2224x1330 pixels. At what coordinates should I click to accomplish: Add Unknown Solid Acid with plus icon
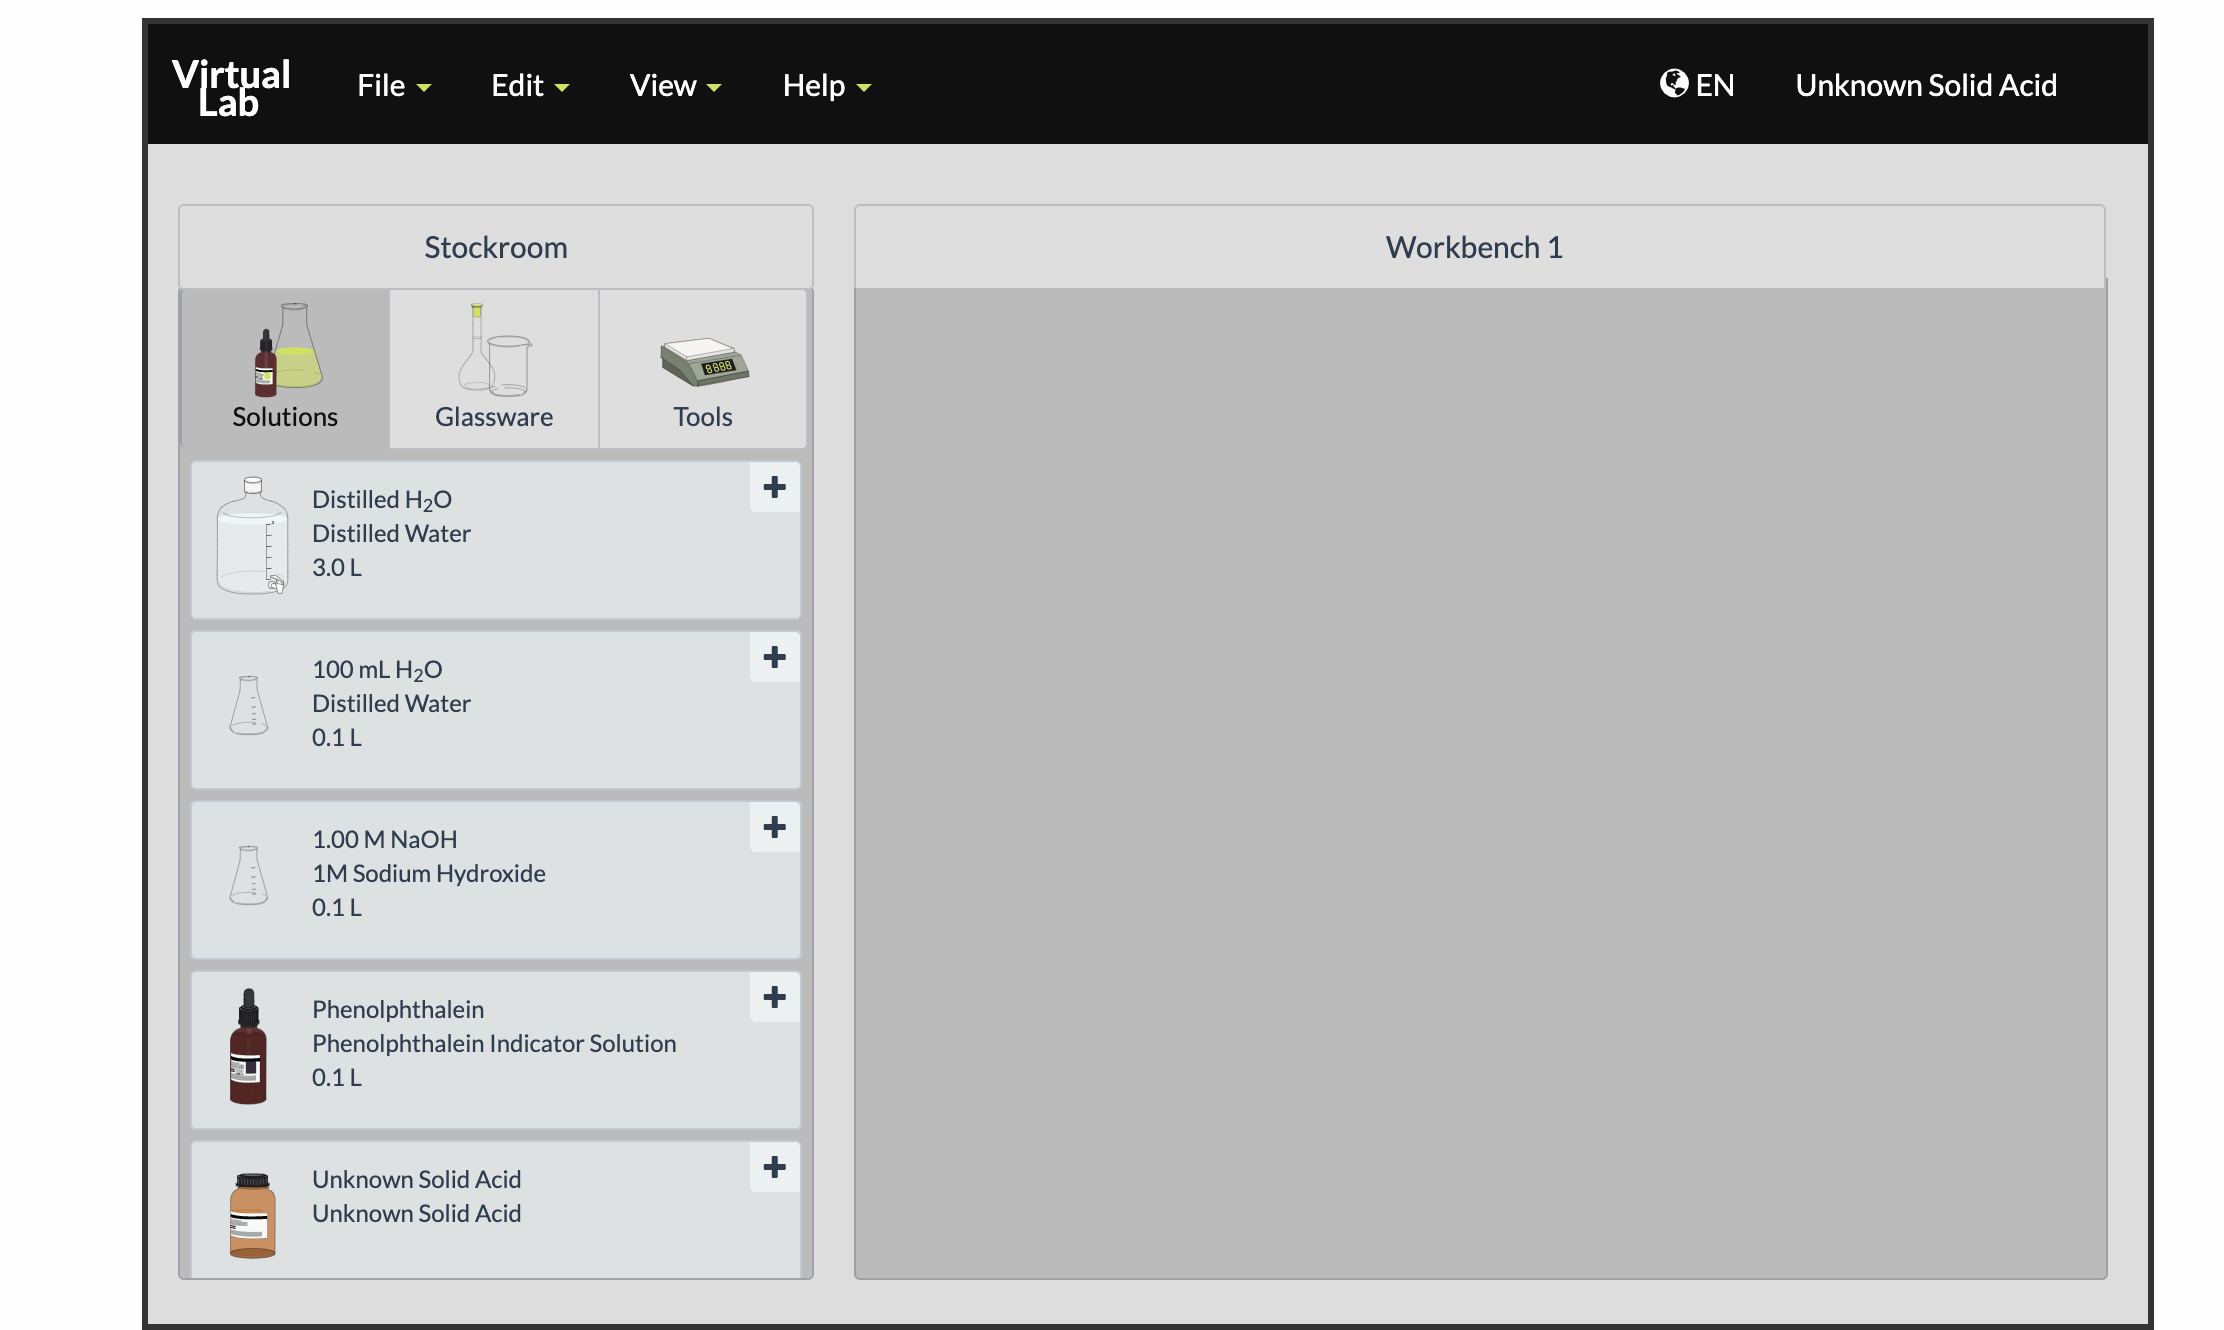(x=774, y=1167)
